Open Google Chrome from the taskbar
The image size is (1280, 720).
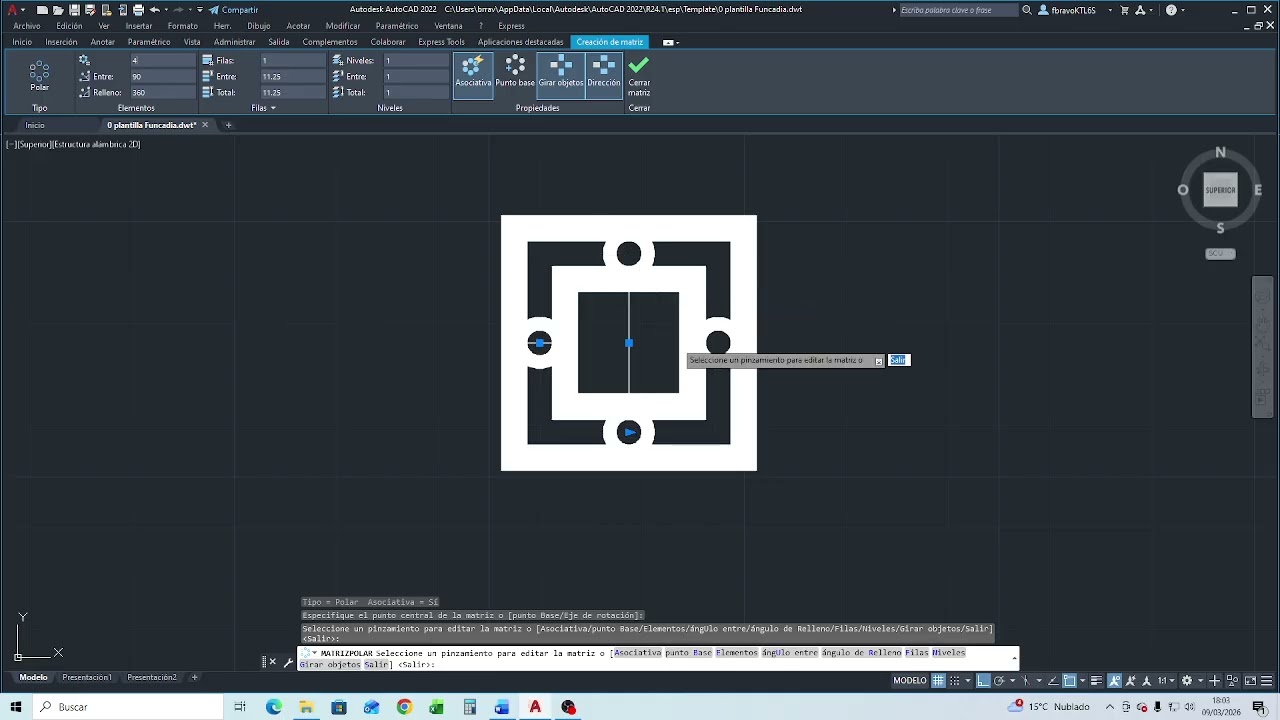pos(404,707)
